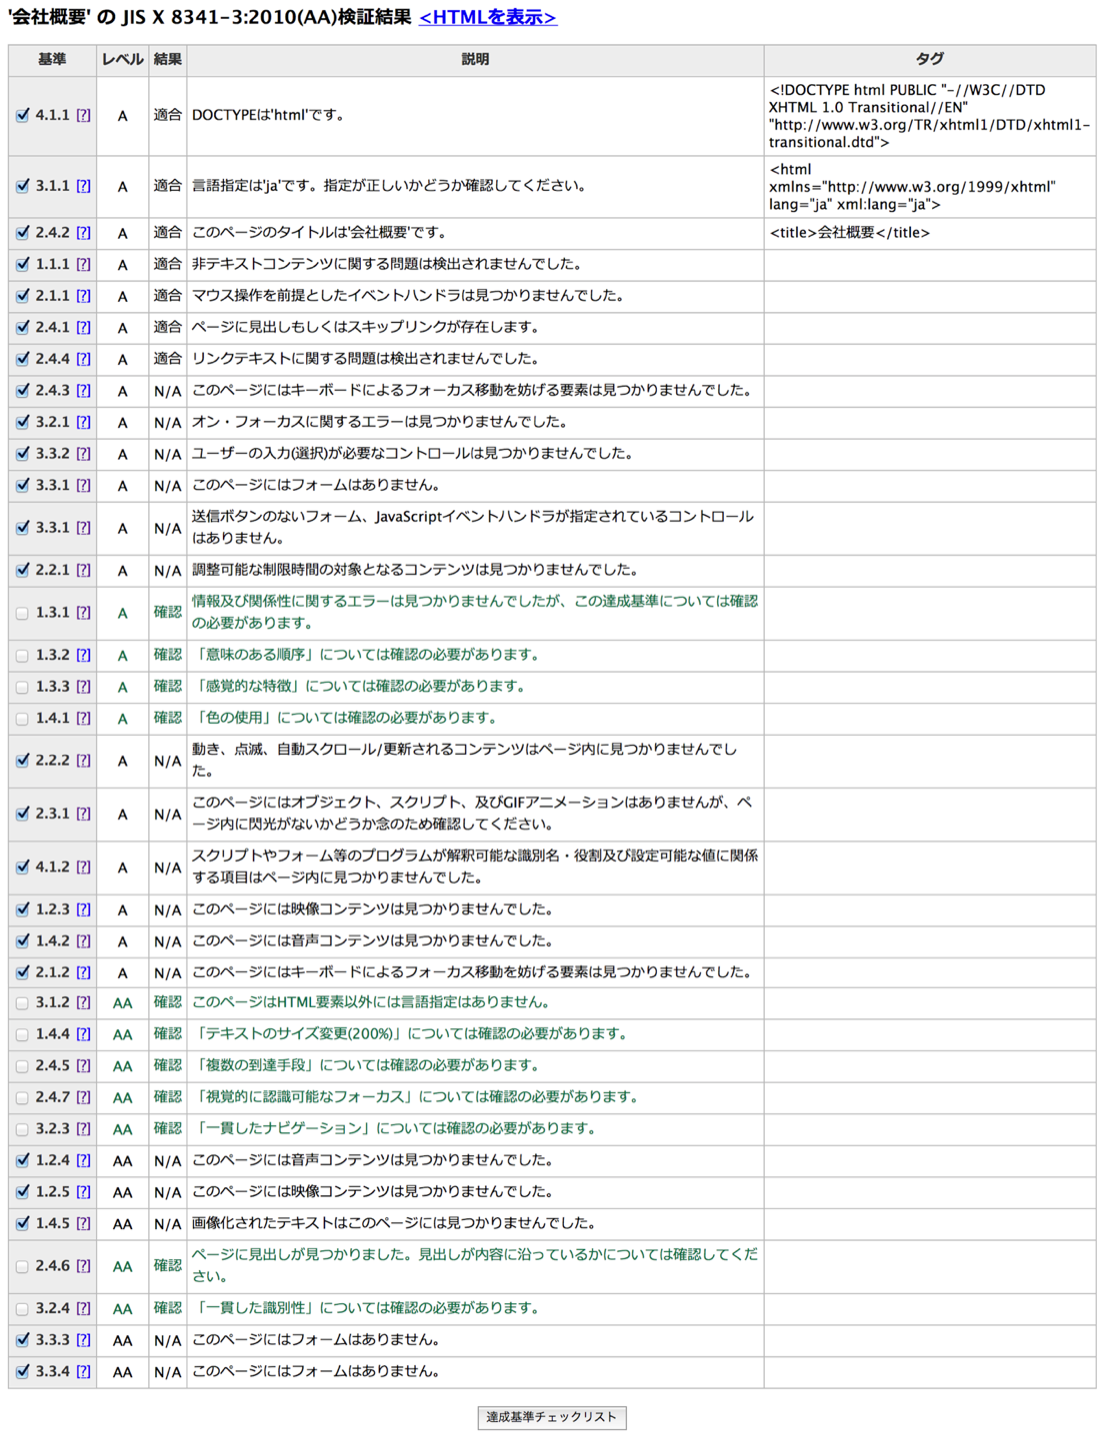The height and width of the screenshot is (1435, 1104).
Task: Uncheck the checkbox for criterion 1.2.3
Action: pos(22,909)
